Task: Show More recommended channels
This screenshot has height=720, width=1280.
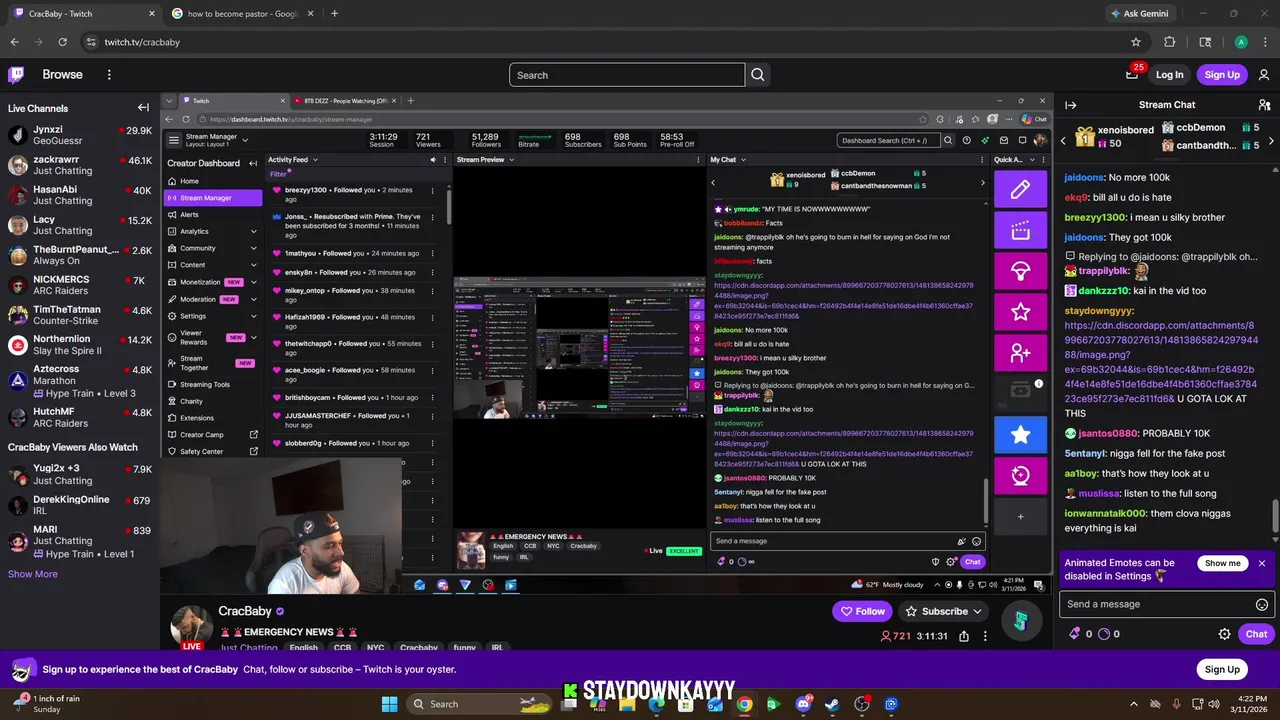Action: (x=33, y=574)
